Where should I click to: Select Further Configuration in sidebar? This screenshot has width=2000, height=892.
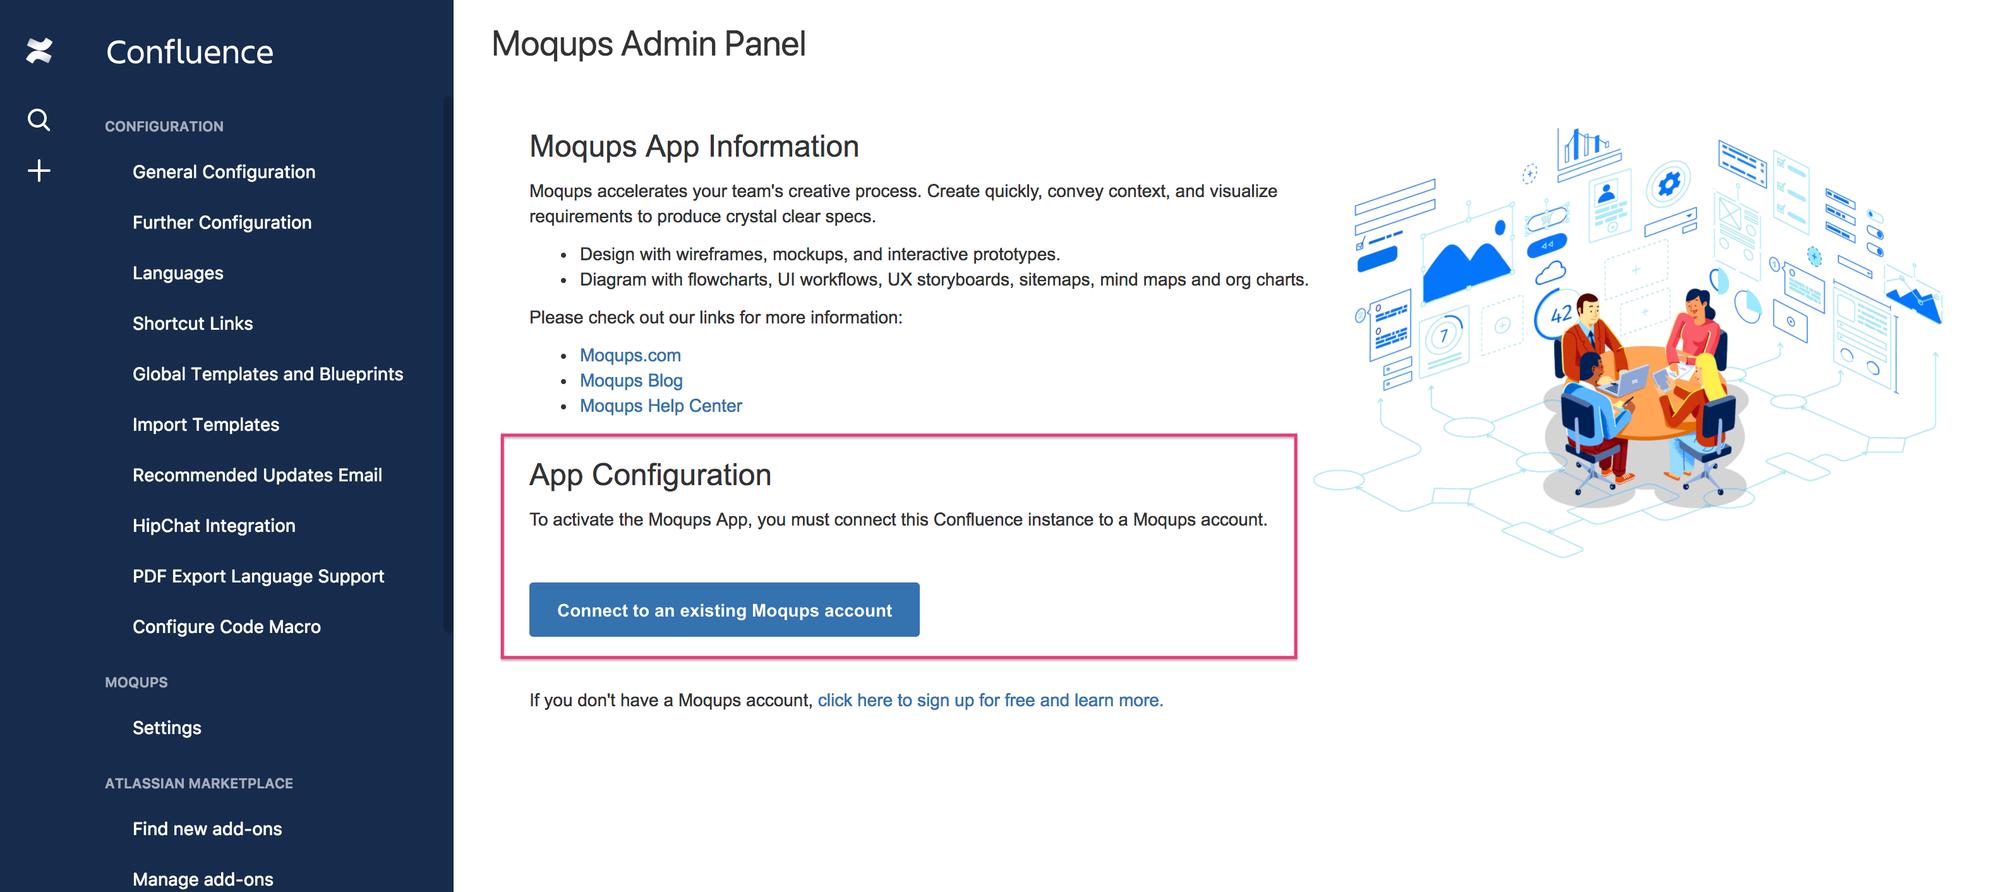point(221,222)
